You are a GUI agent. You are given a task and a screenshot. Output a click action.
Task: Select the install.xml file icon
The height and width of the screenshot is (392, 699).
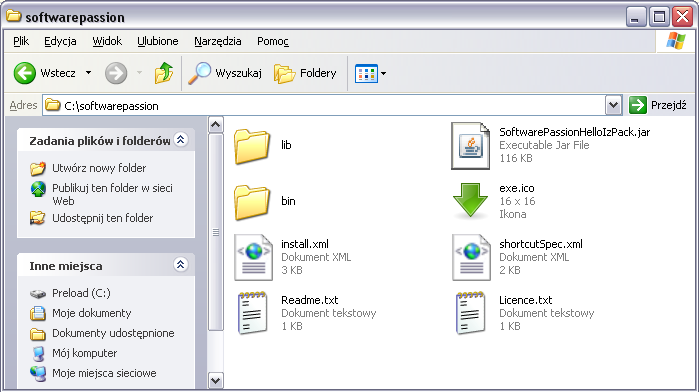(253, 257)
